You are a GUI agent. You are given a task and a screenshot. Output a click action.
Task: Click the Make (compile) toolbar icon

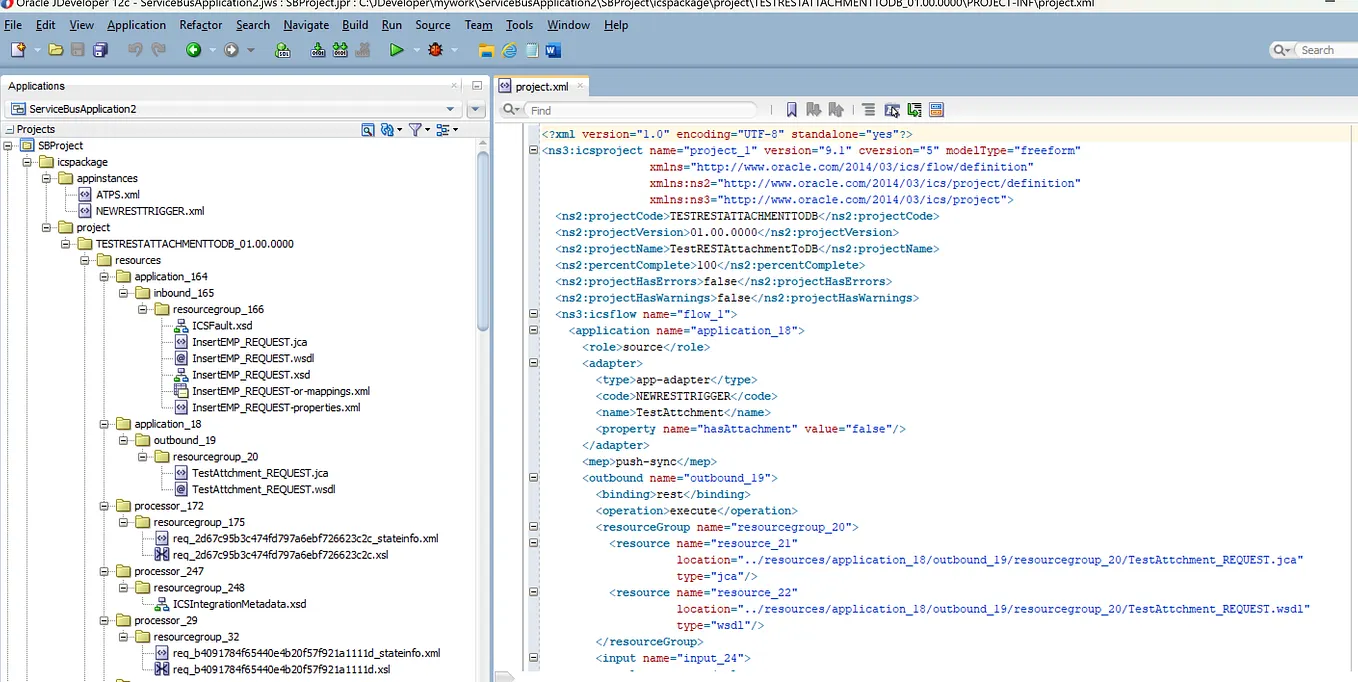pos(318,49)
